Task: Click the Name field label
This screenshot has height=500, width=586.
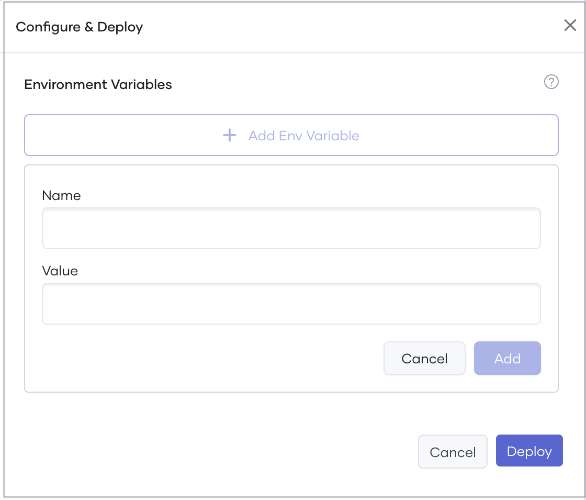Action: point(61,195)
